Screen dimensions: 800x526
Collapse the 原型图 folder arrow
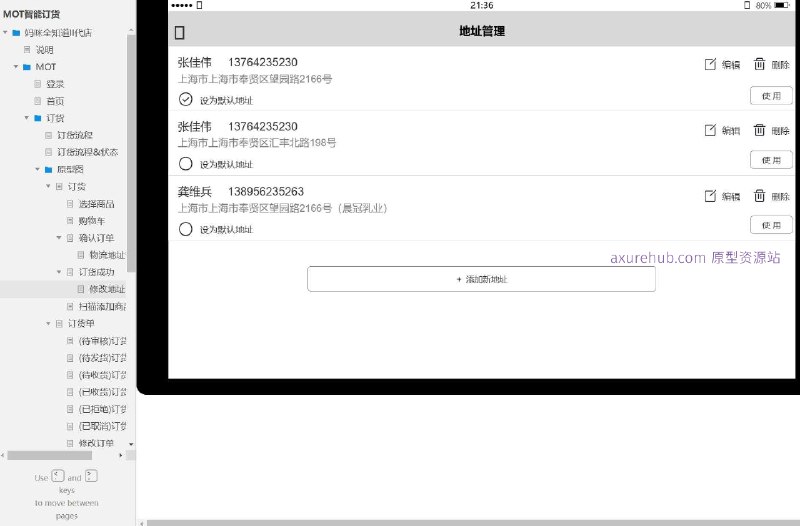(37, 169)
